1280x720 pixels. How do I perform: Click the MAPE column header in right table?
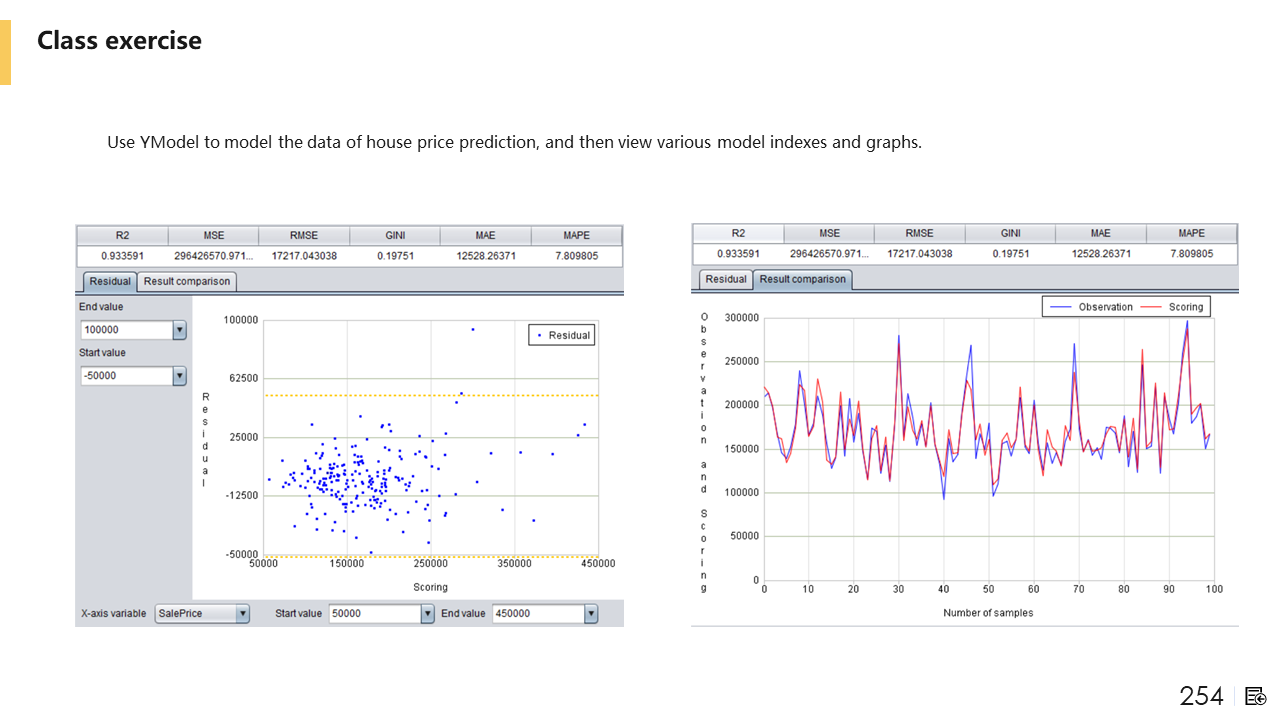click(1191, 233)
